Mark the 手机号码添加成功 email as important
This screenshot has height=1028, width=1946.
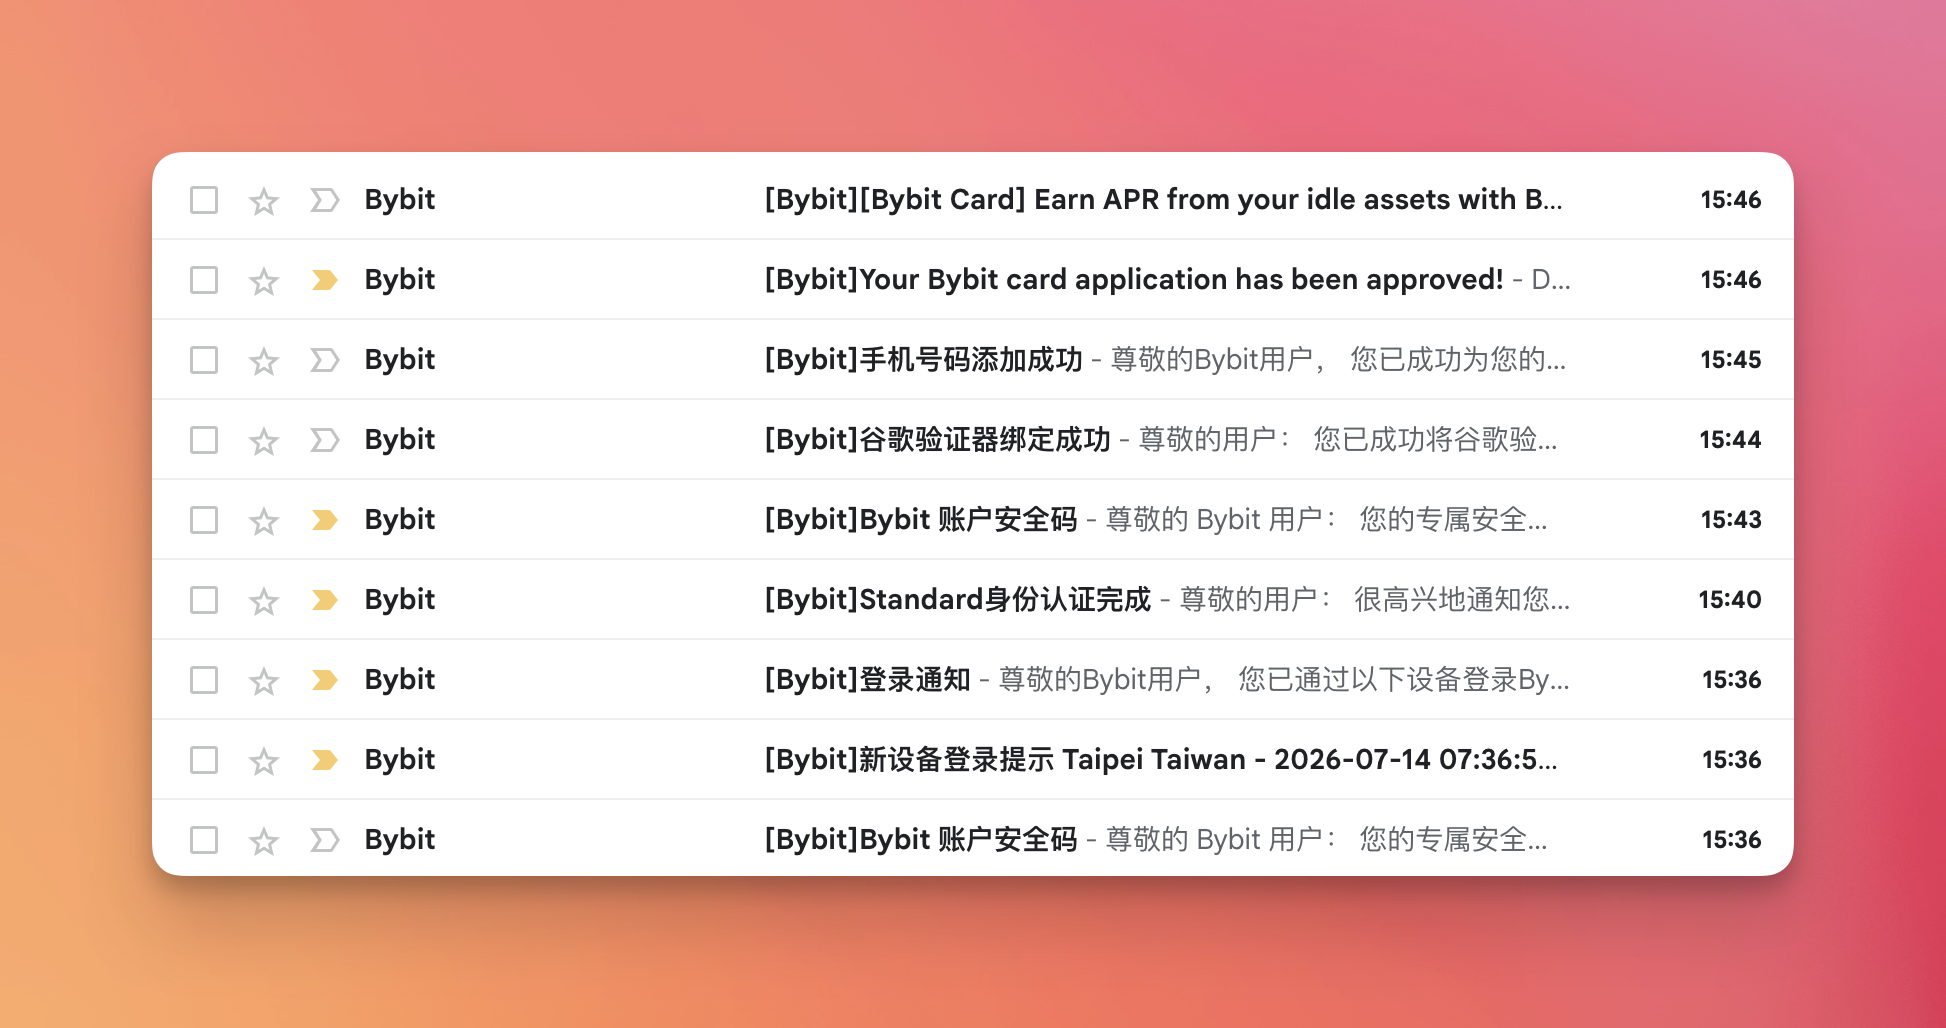pyautogui.click(x=324, y=360)
